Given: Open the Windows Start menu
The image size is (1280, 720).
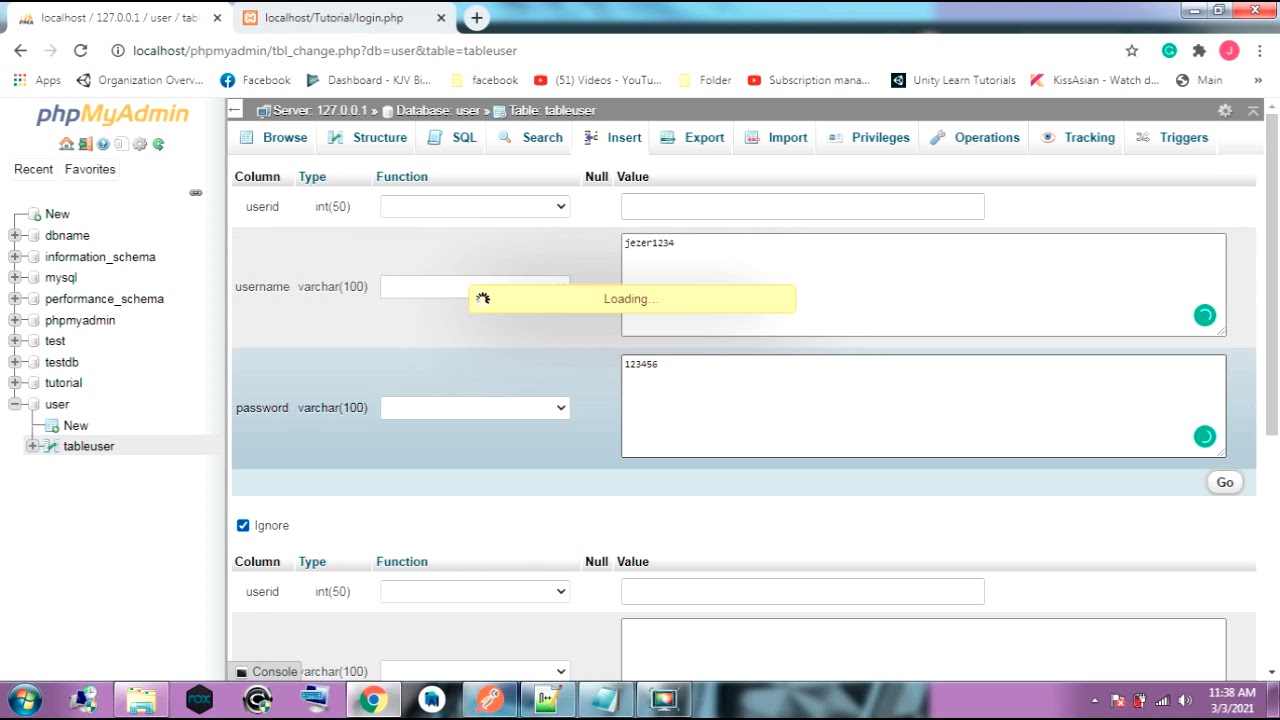Looking at the screenshot, I should coord(25,699).
